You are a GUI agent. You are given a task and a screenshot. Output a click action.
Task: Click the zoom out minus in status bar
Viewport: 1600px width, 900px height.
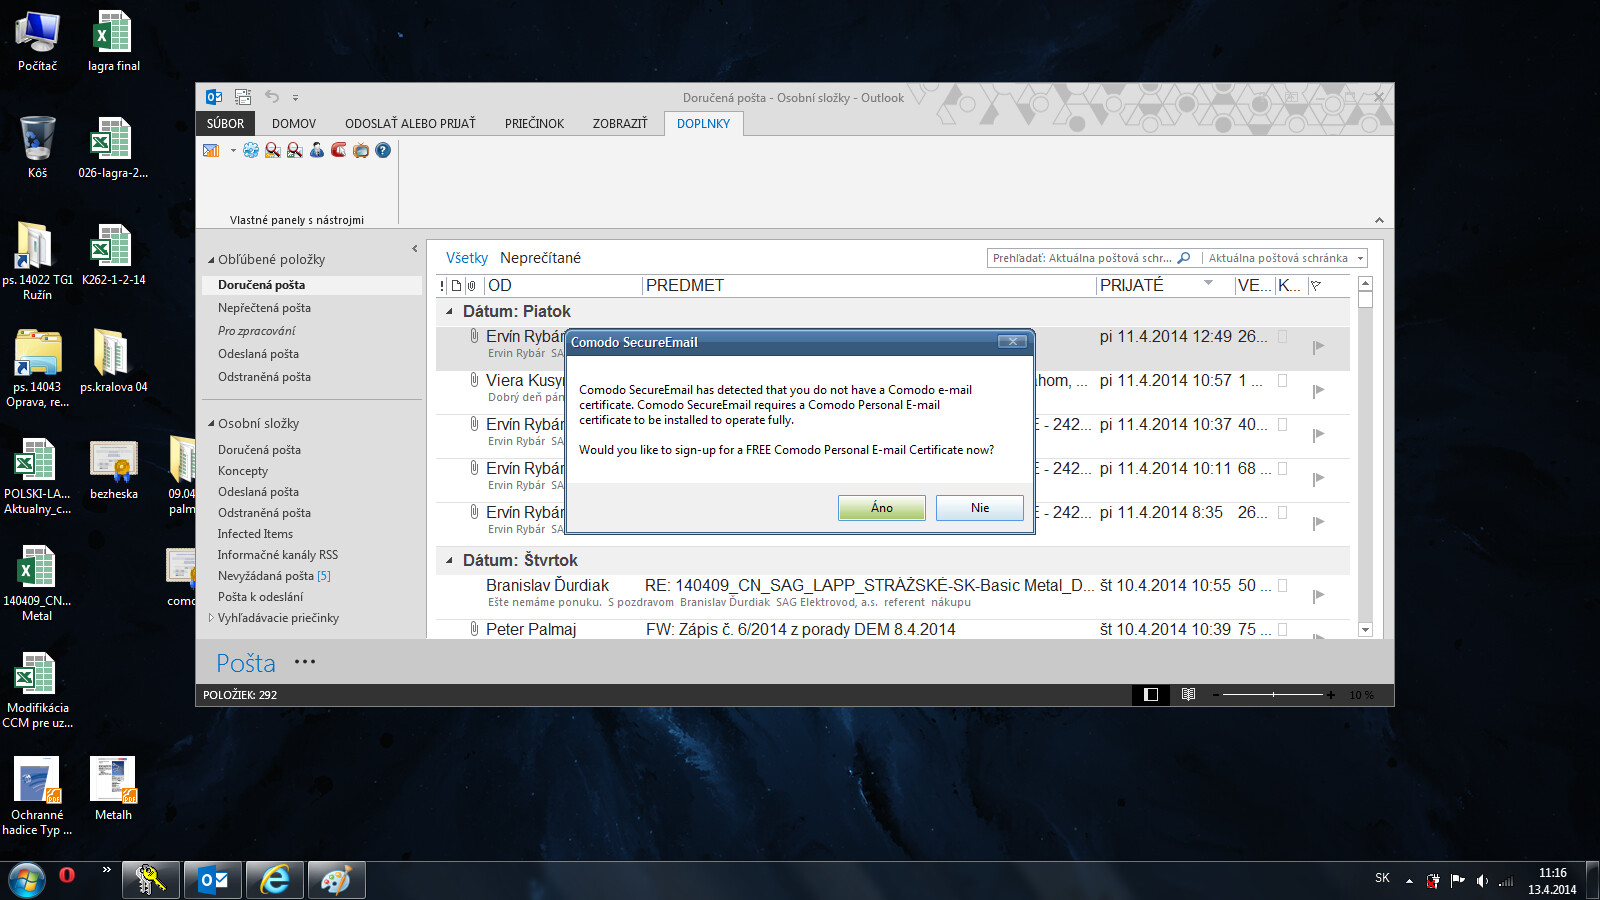coord(1216,694)
